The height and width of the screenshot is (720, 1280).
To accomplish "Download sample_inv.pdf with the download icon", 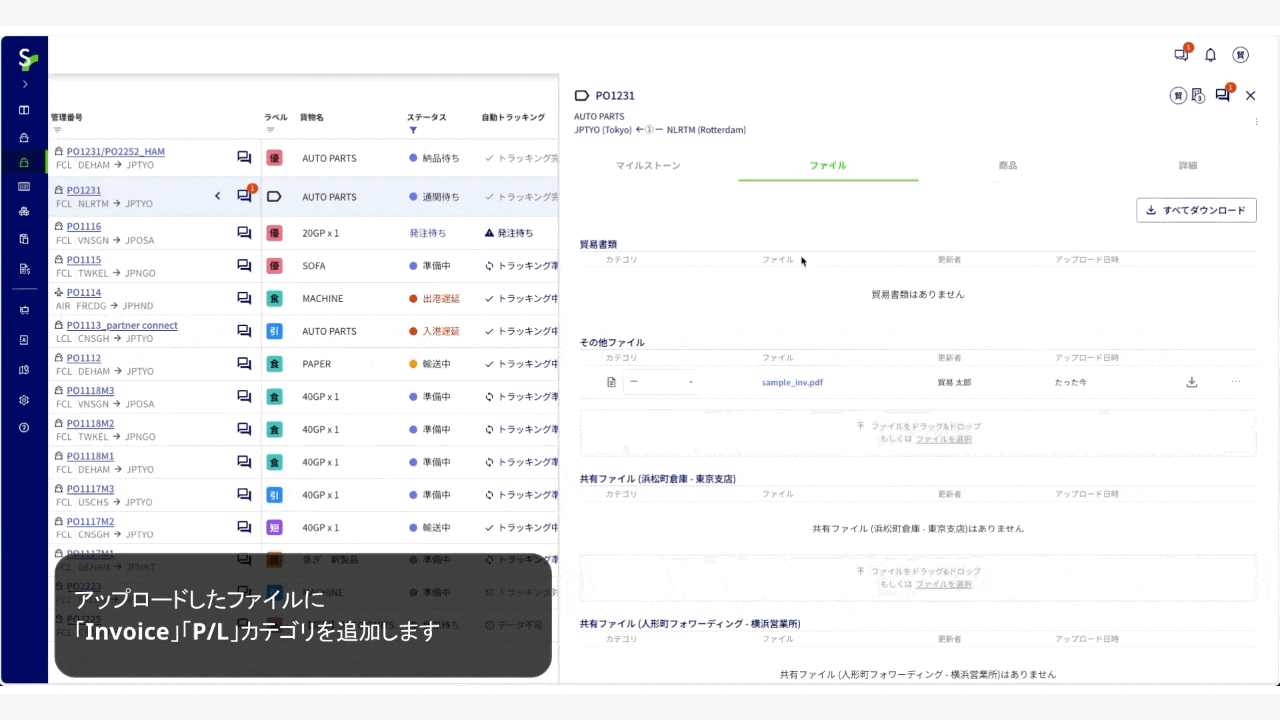I will point(1191,382).
